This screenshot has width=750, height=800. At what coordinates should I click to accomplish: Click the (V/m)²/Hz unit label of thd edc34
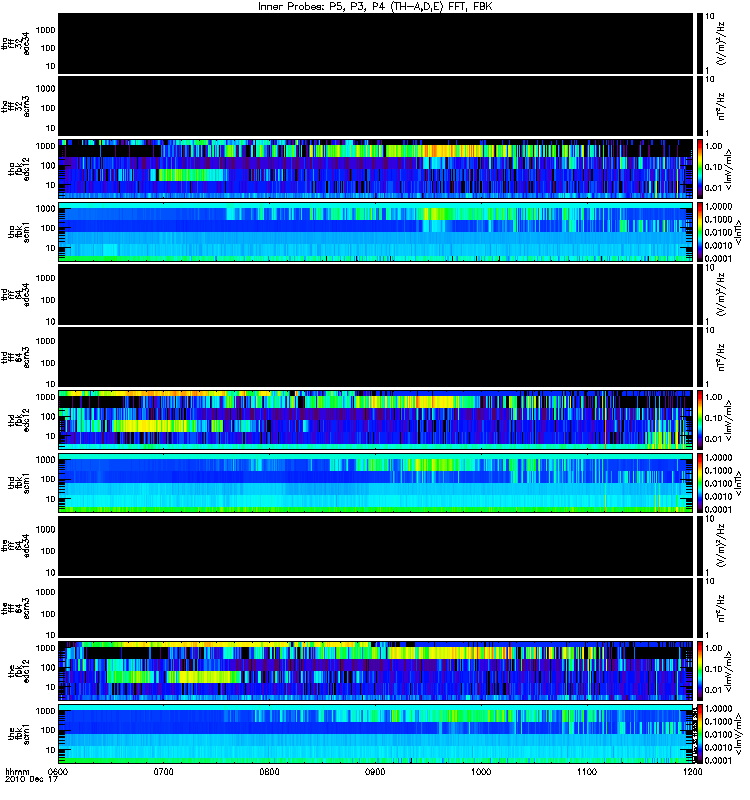point(721,294)
